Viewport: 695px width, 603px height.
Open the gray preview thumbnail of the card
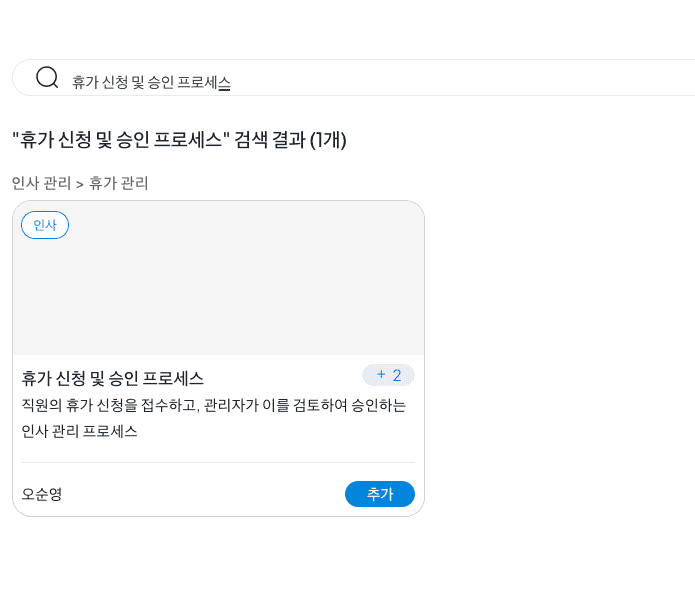pos(219,278)
